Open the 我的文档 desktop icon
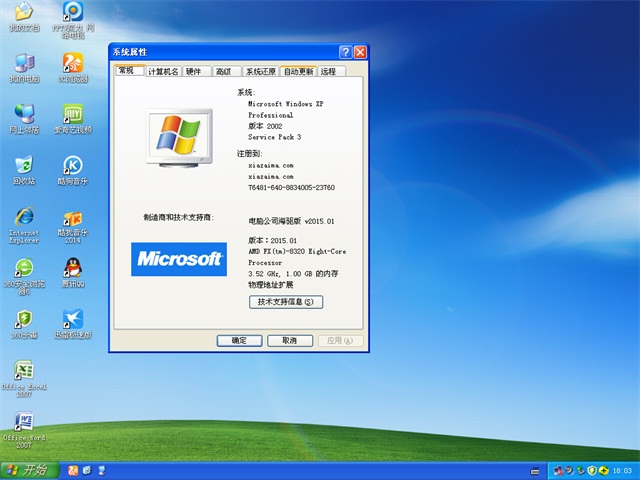Viewport: 640px width, 480px height. [23, 13]
